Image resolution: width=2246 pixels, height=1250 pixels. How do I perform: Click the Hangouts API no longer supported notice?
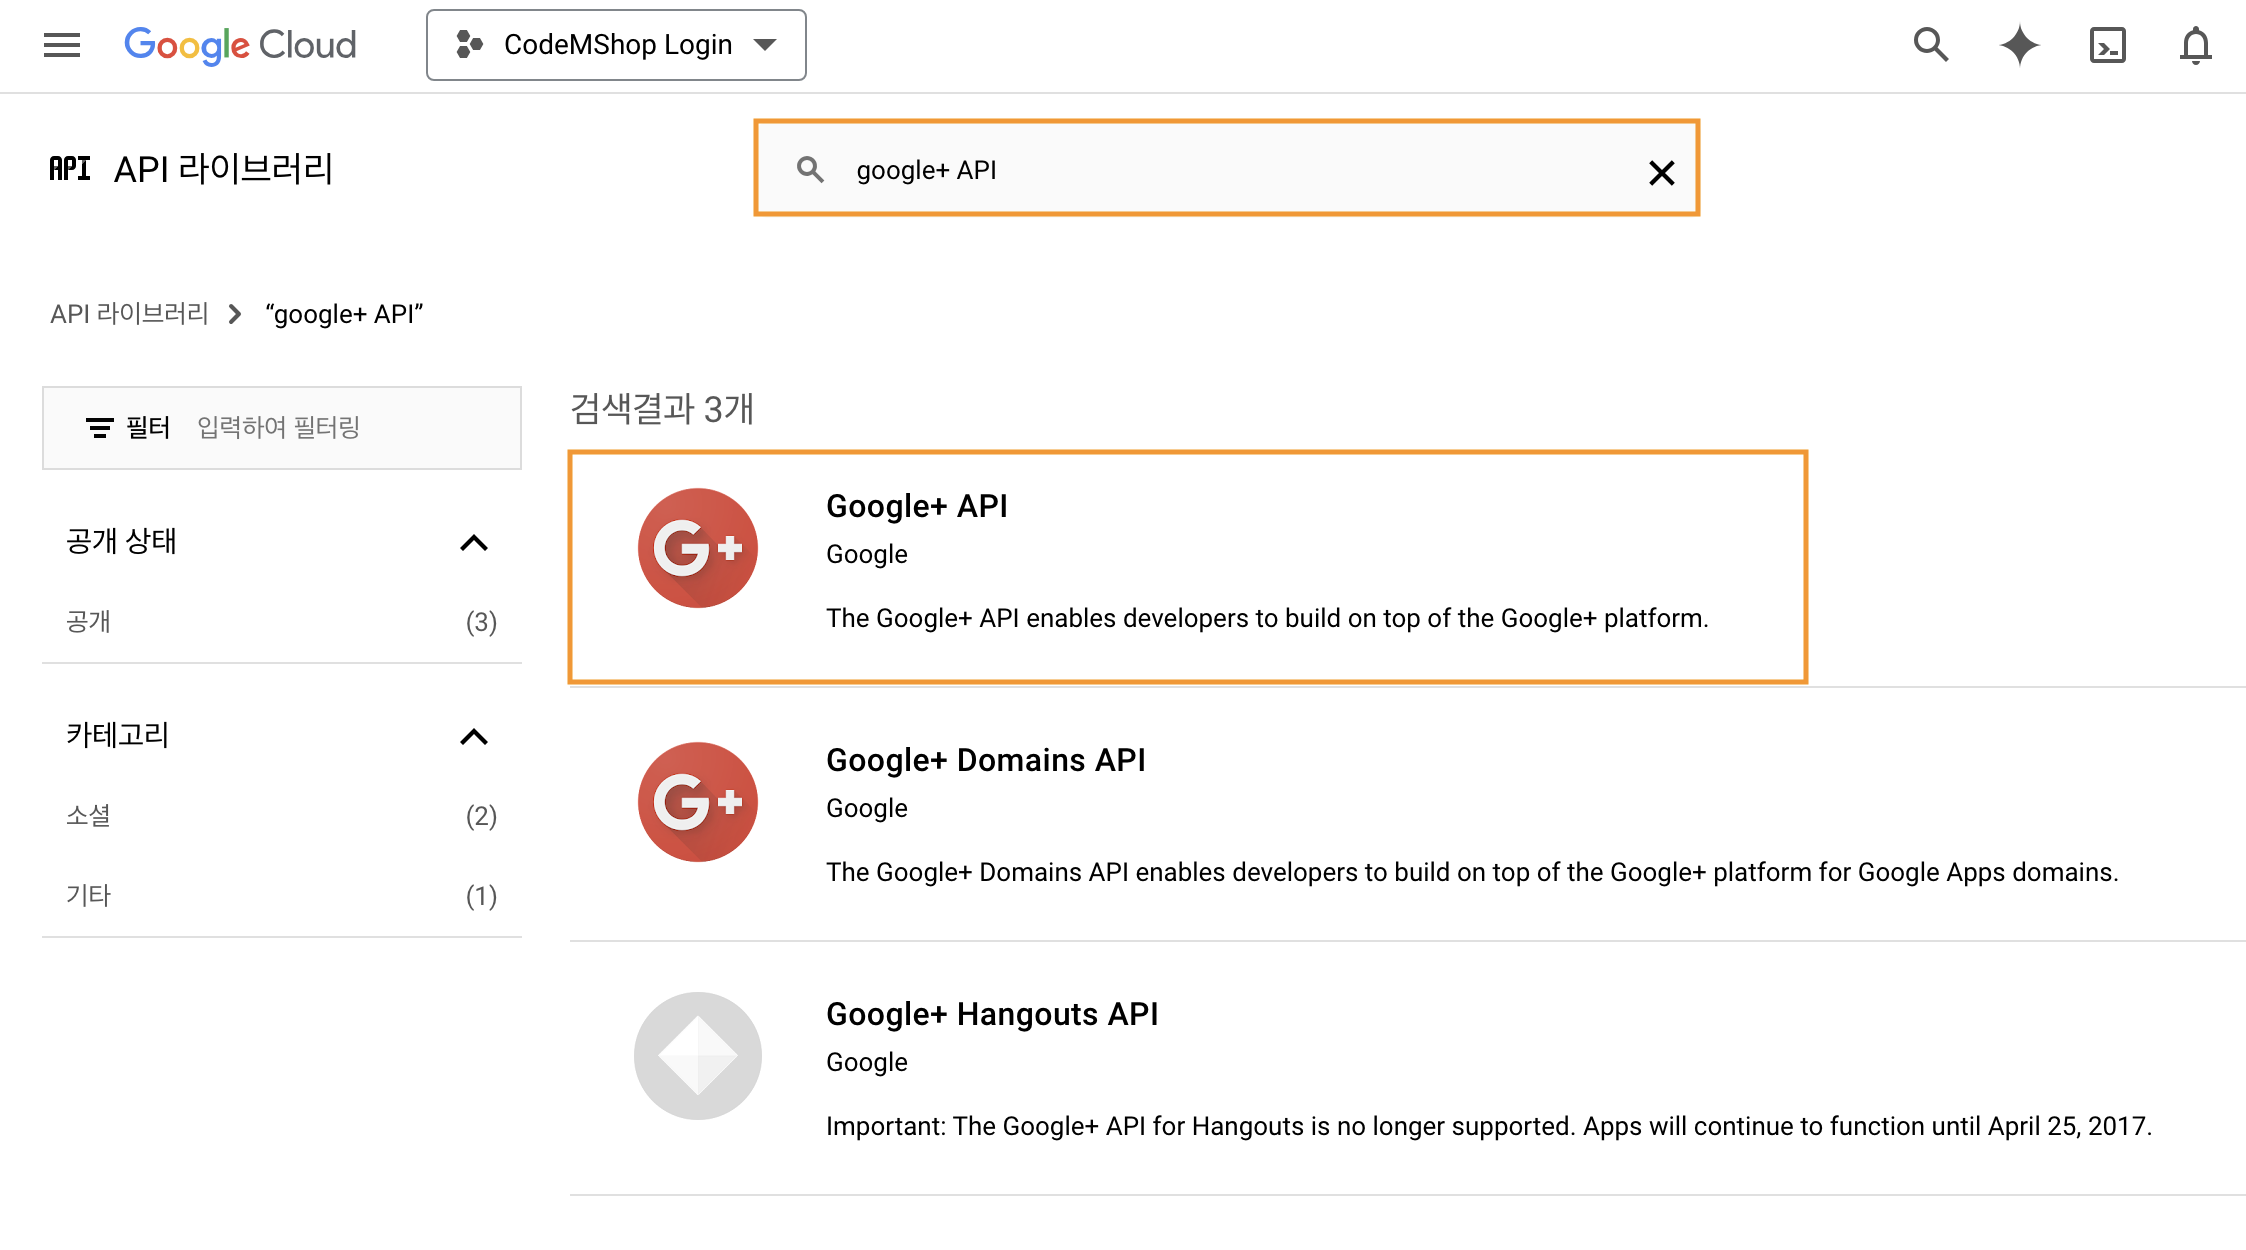click(x=1489, y=1126)
